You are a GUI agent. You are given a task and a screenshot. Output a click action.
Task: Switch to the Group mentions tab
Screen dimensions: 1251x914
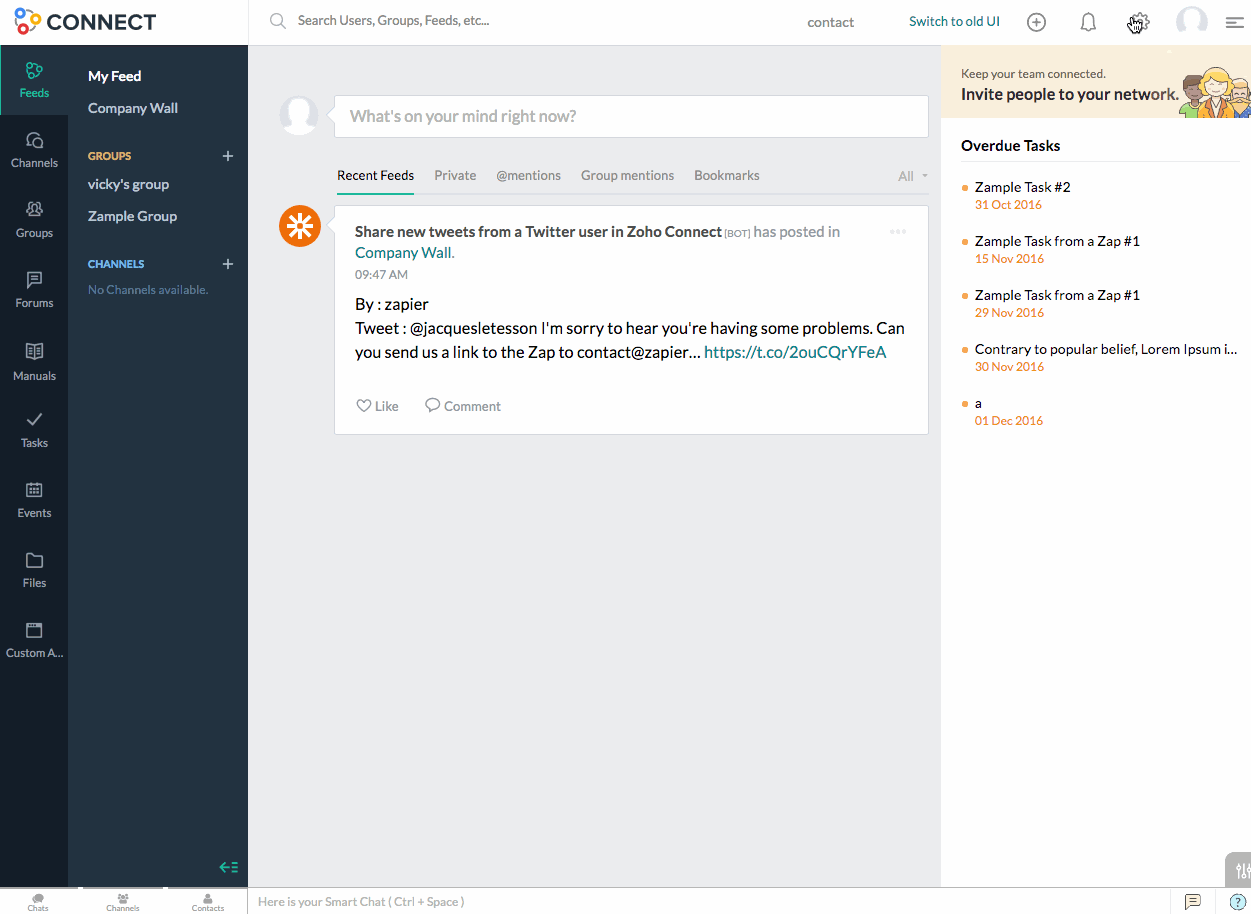point(627,176)
